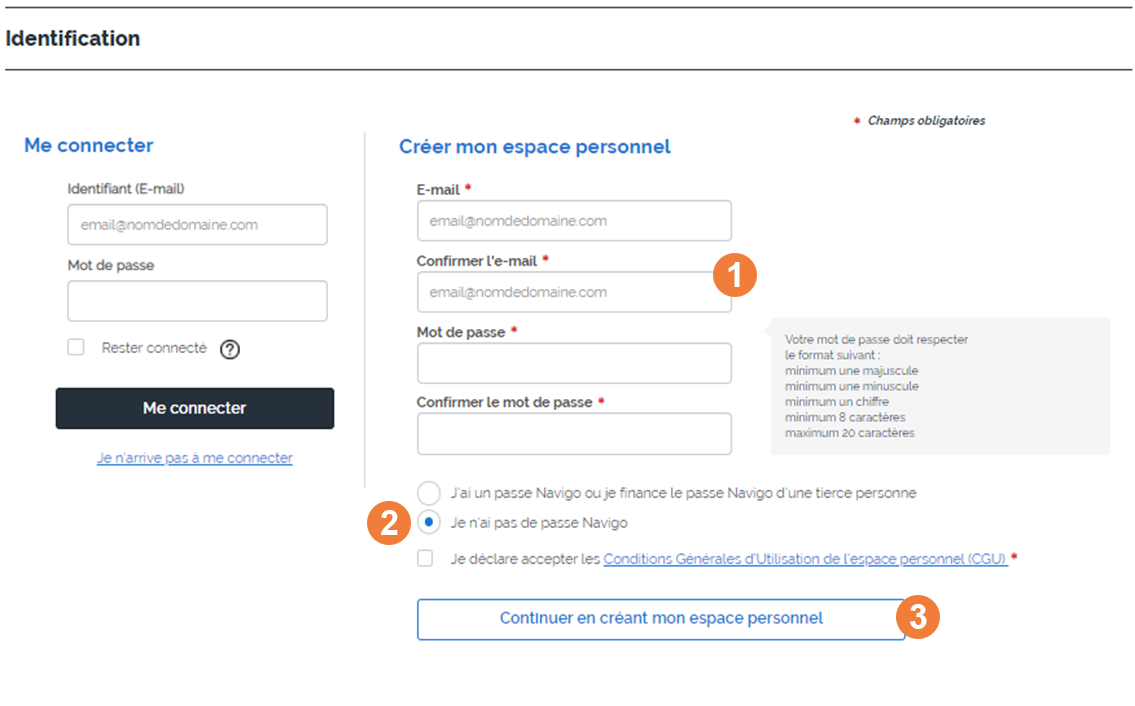Focus the login Mot de passe field
1135x706 pixels.
[198, 301]
